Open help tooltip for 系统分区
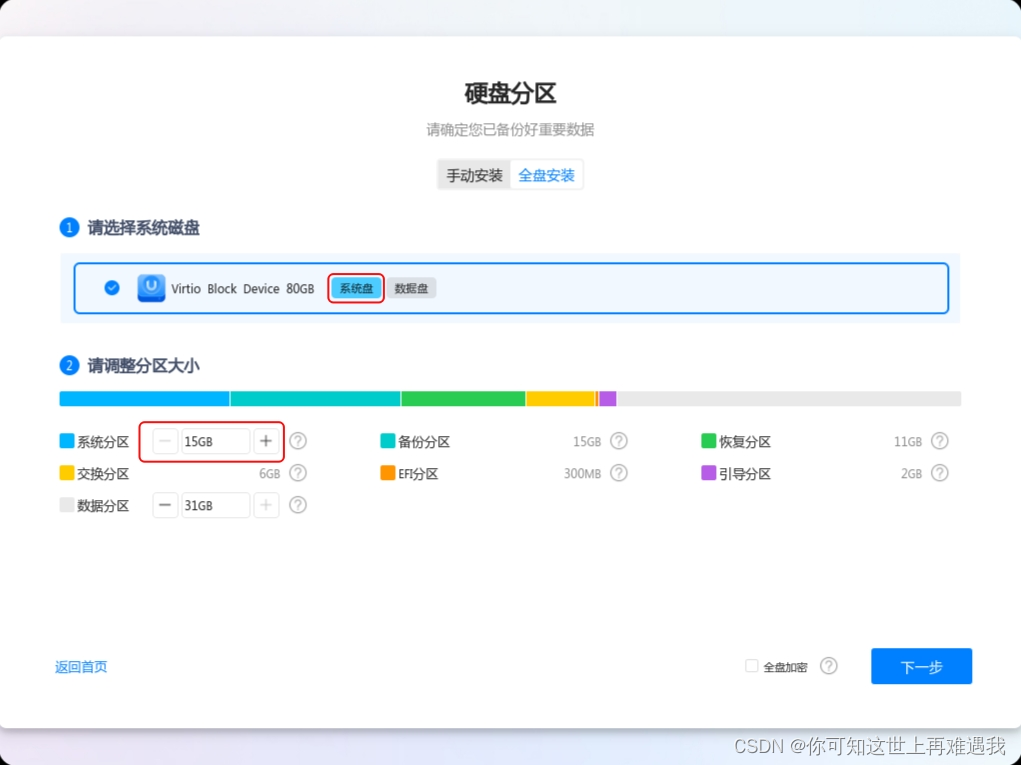This screenshot has height=765, width=1021. click(x=296, y=440)
